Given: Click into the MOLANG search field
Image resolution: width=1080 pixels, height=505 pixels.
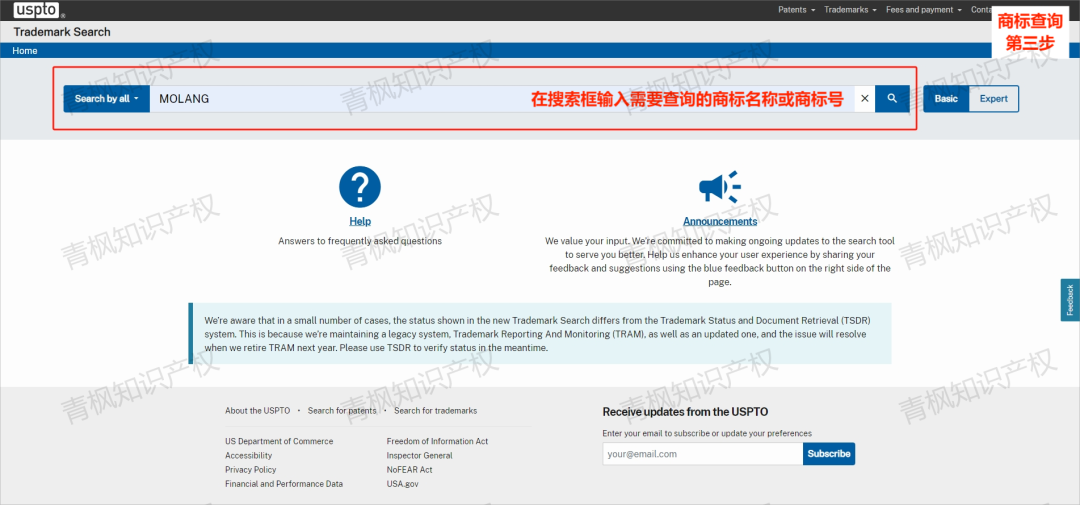Looking at the screenshot, I should 502,99.
